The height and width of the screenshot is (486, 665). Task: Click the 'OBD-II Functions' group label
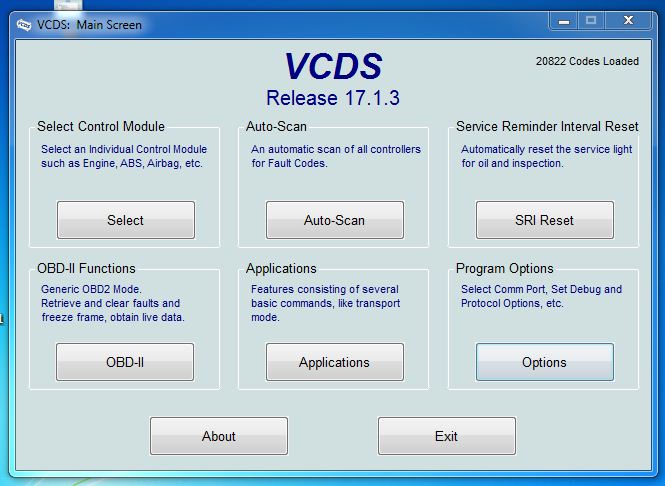[x=86, y=268]
